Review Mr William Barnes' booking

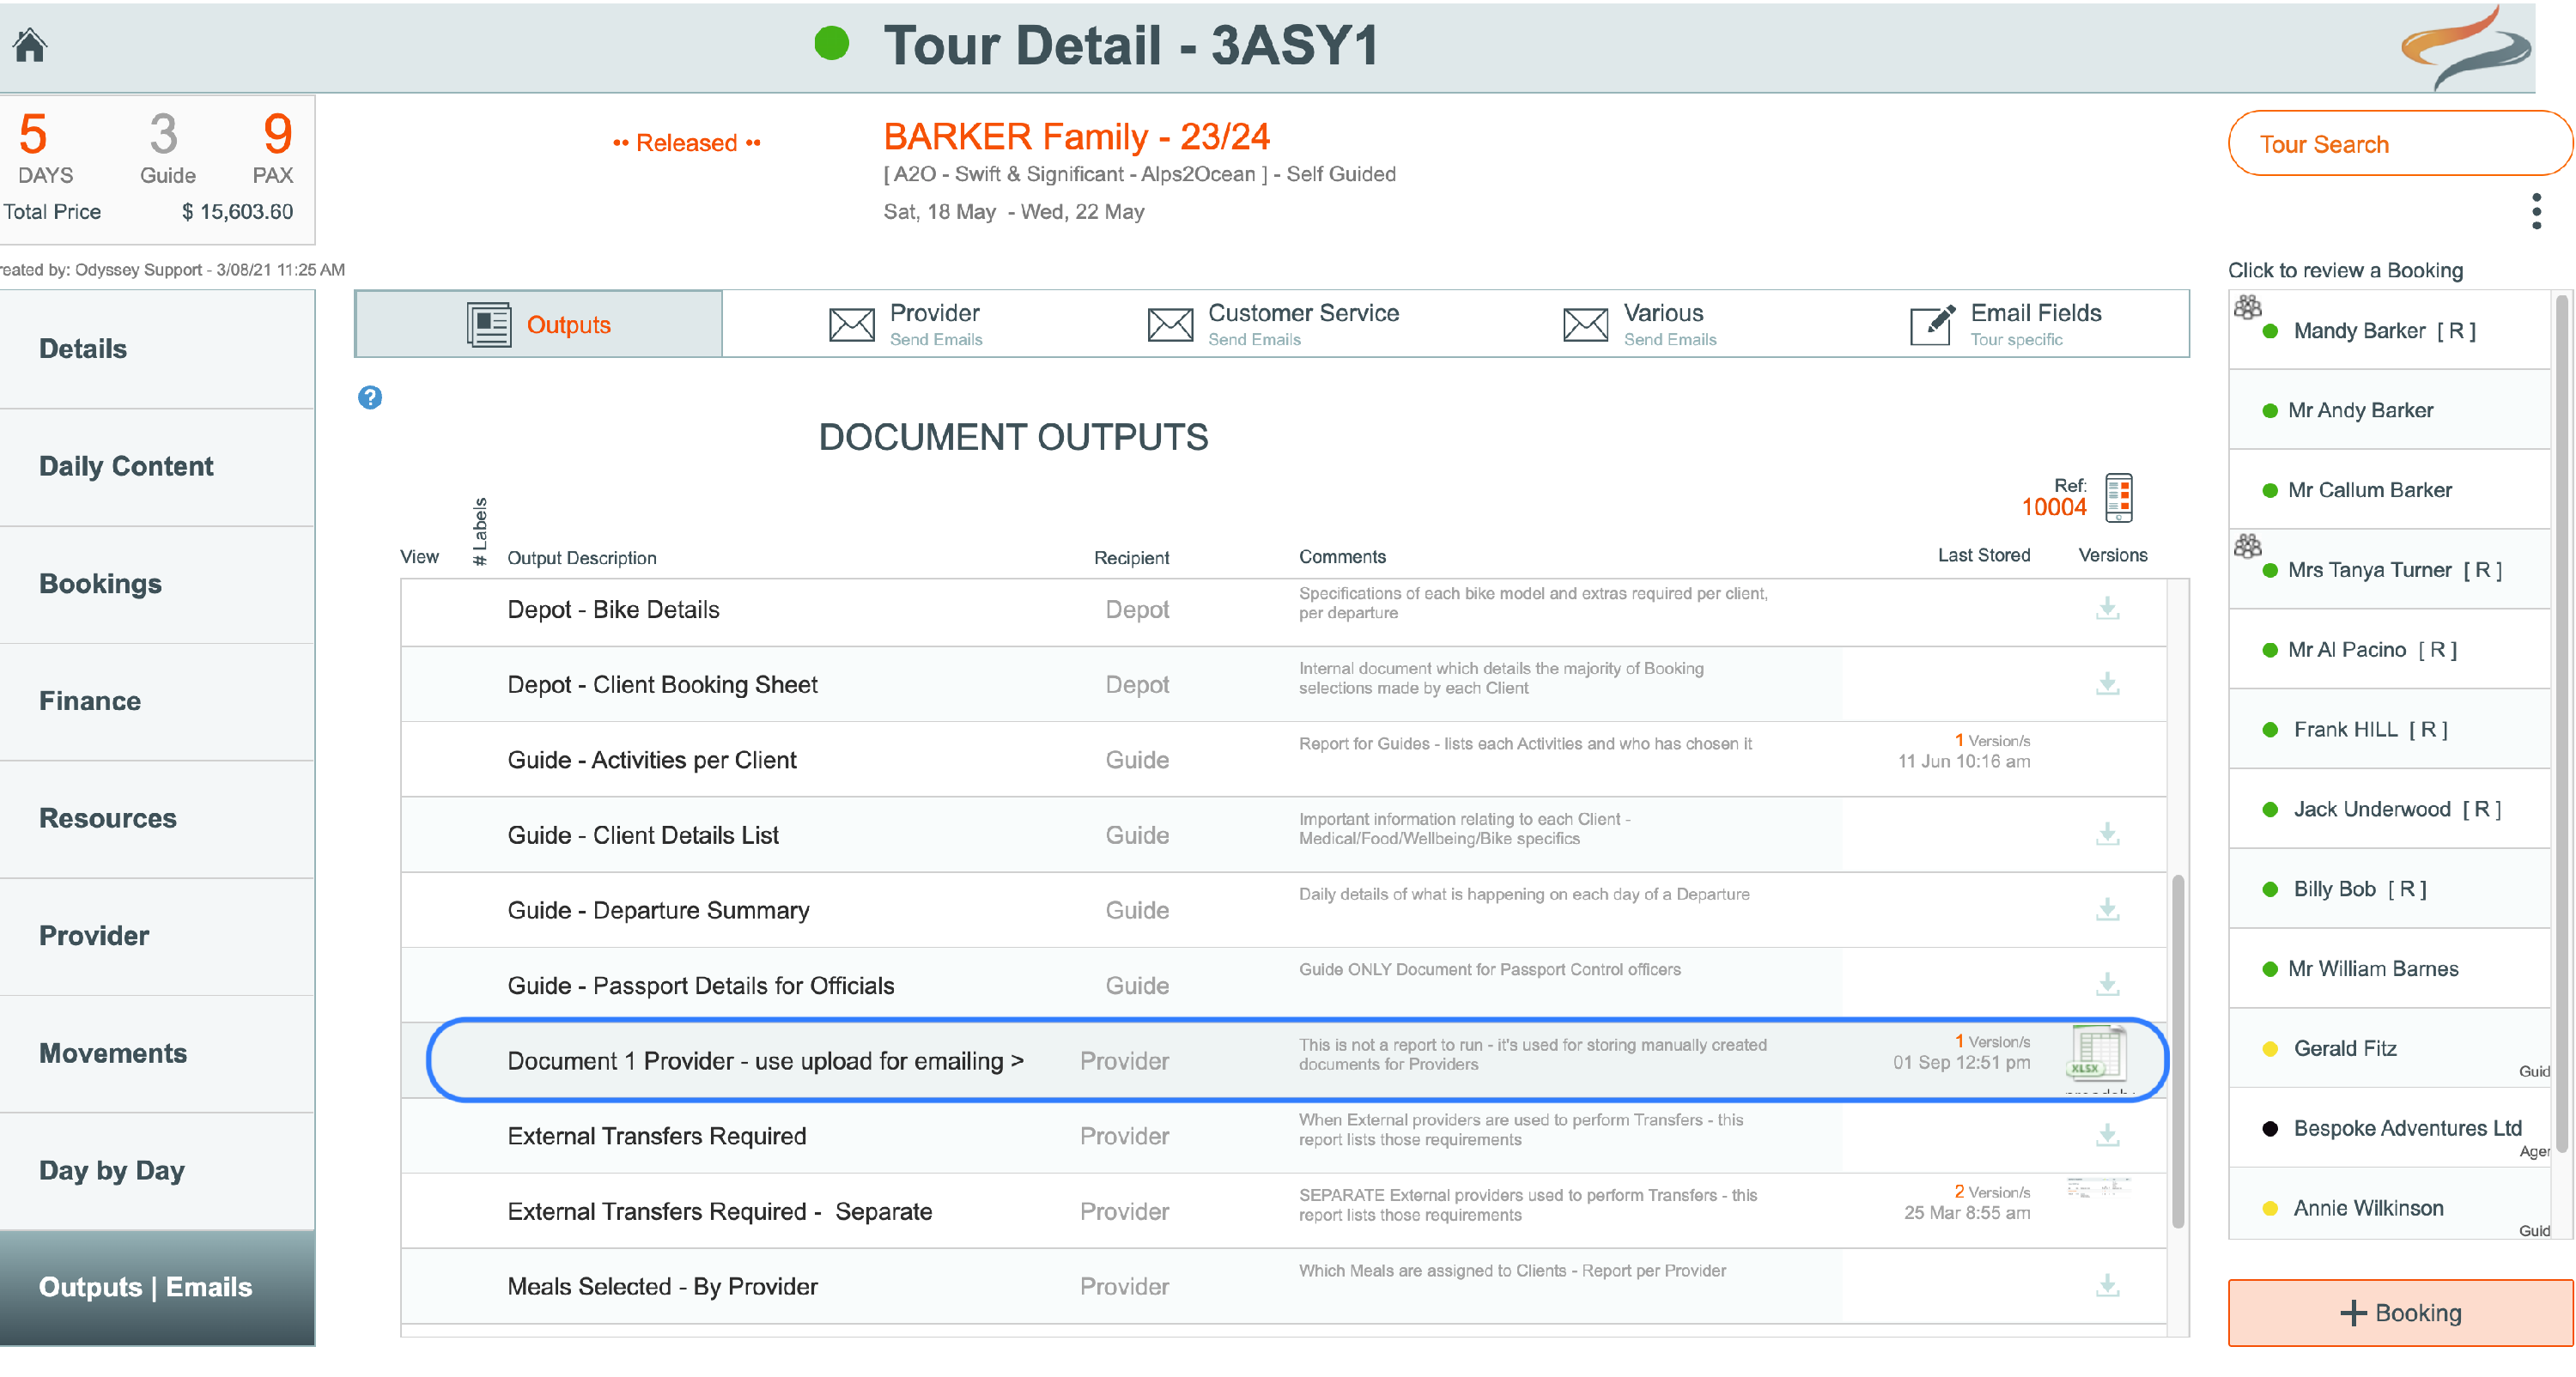tap(2390, 969)
